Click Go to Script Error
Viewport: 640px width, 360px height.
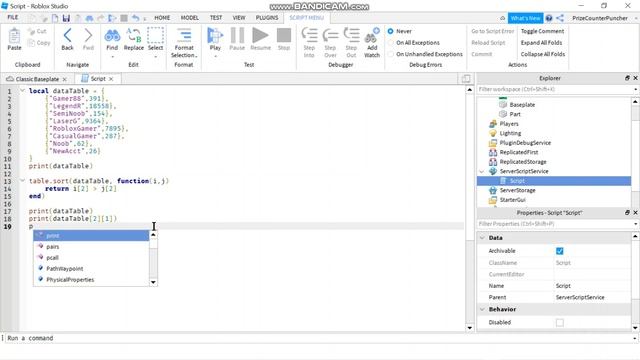coord(493,31)
